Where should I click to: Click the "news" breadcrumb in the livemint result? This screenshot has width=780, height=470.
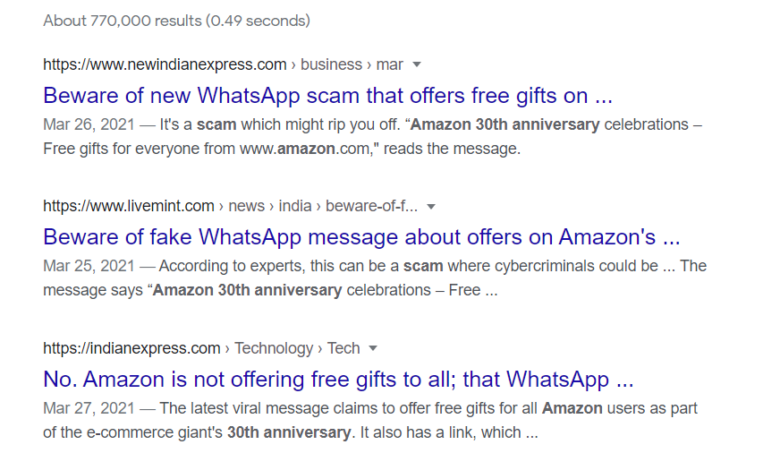click(246, 207)
